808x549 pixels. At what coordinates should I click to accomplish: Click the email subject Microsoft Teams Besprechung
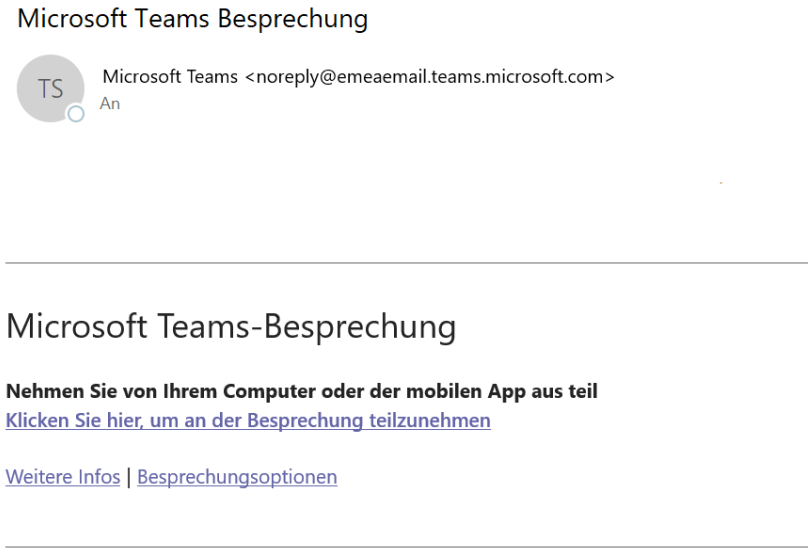[x=192, y=19]
